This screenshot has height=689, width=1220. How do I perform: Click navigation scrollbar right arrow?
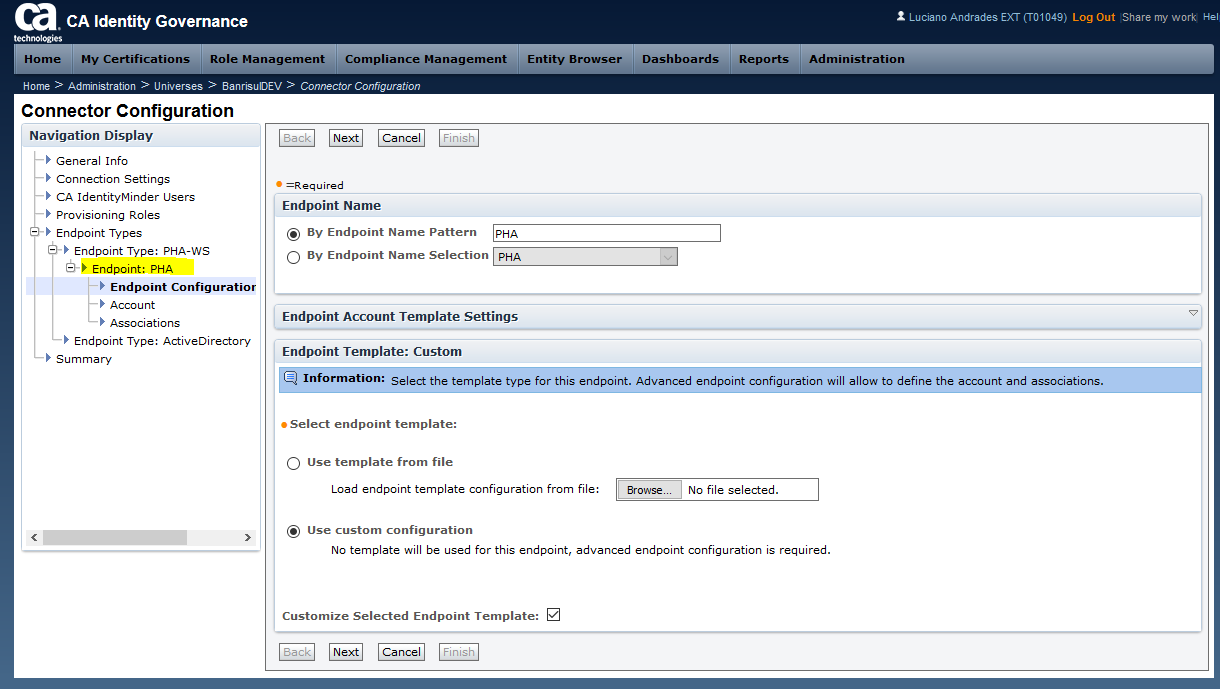tap(248, 537)
